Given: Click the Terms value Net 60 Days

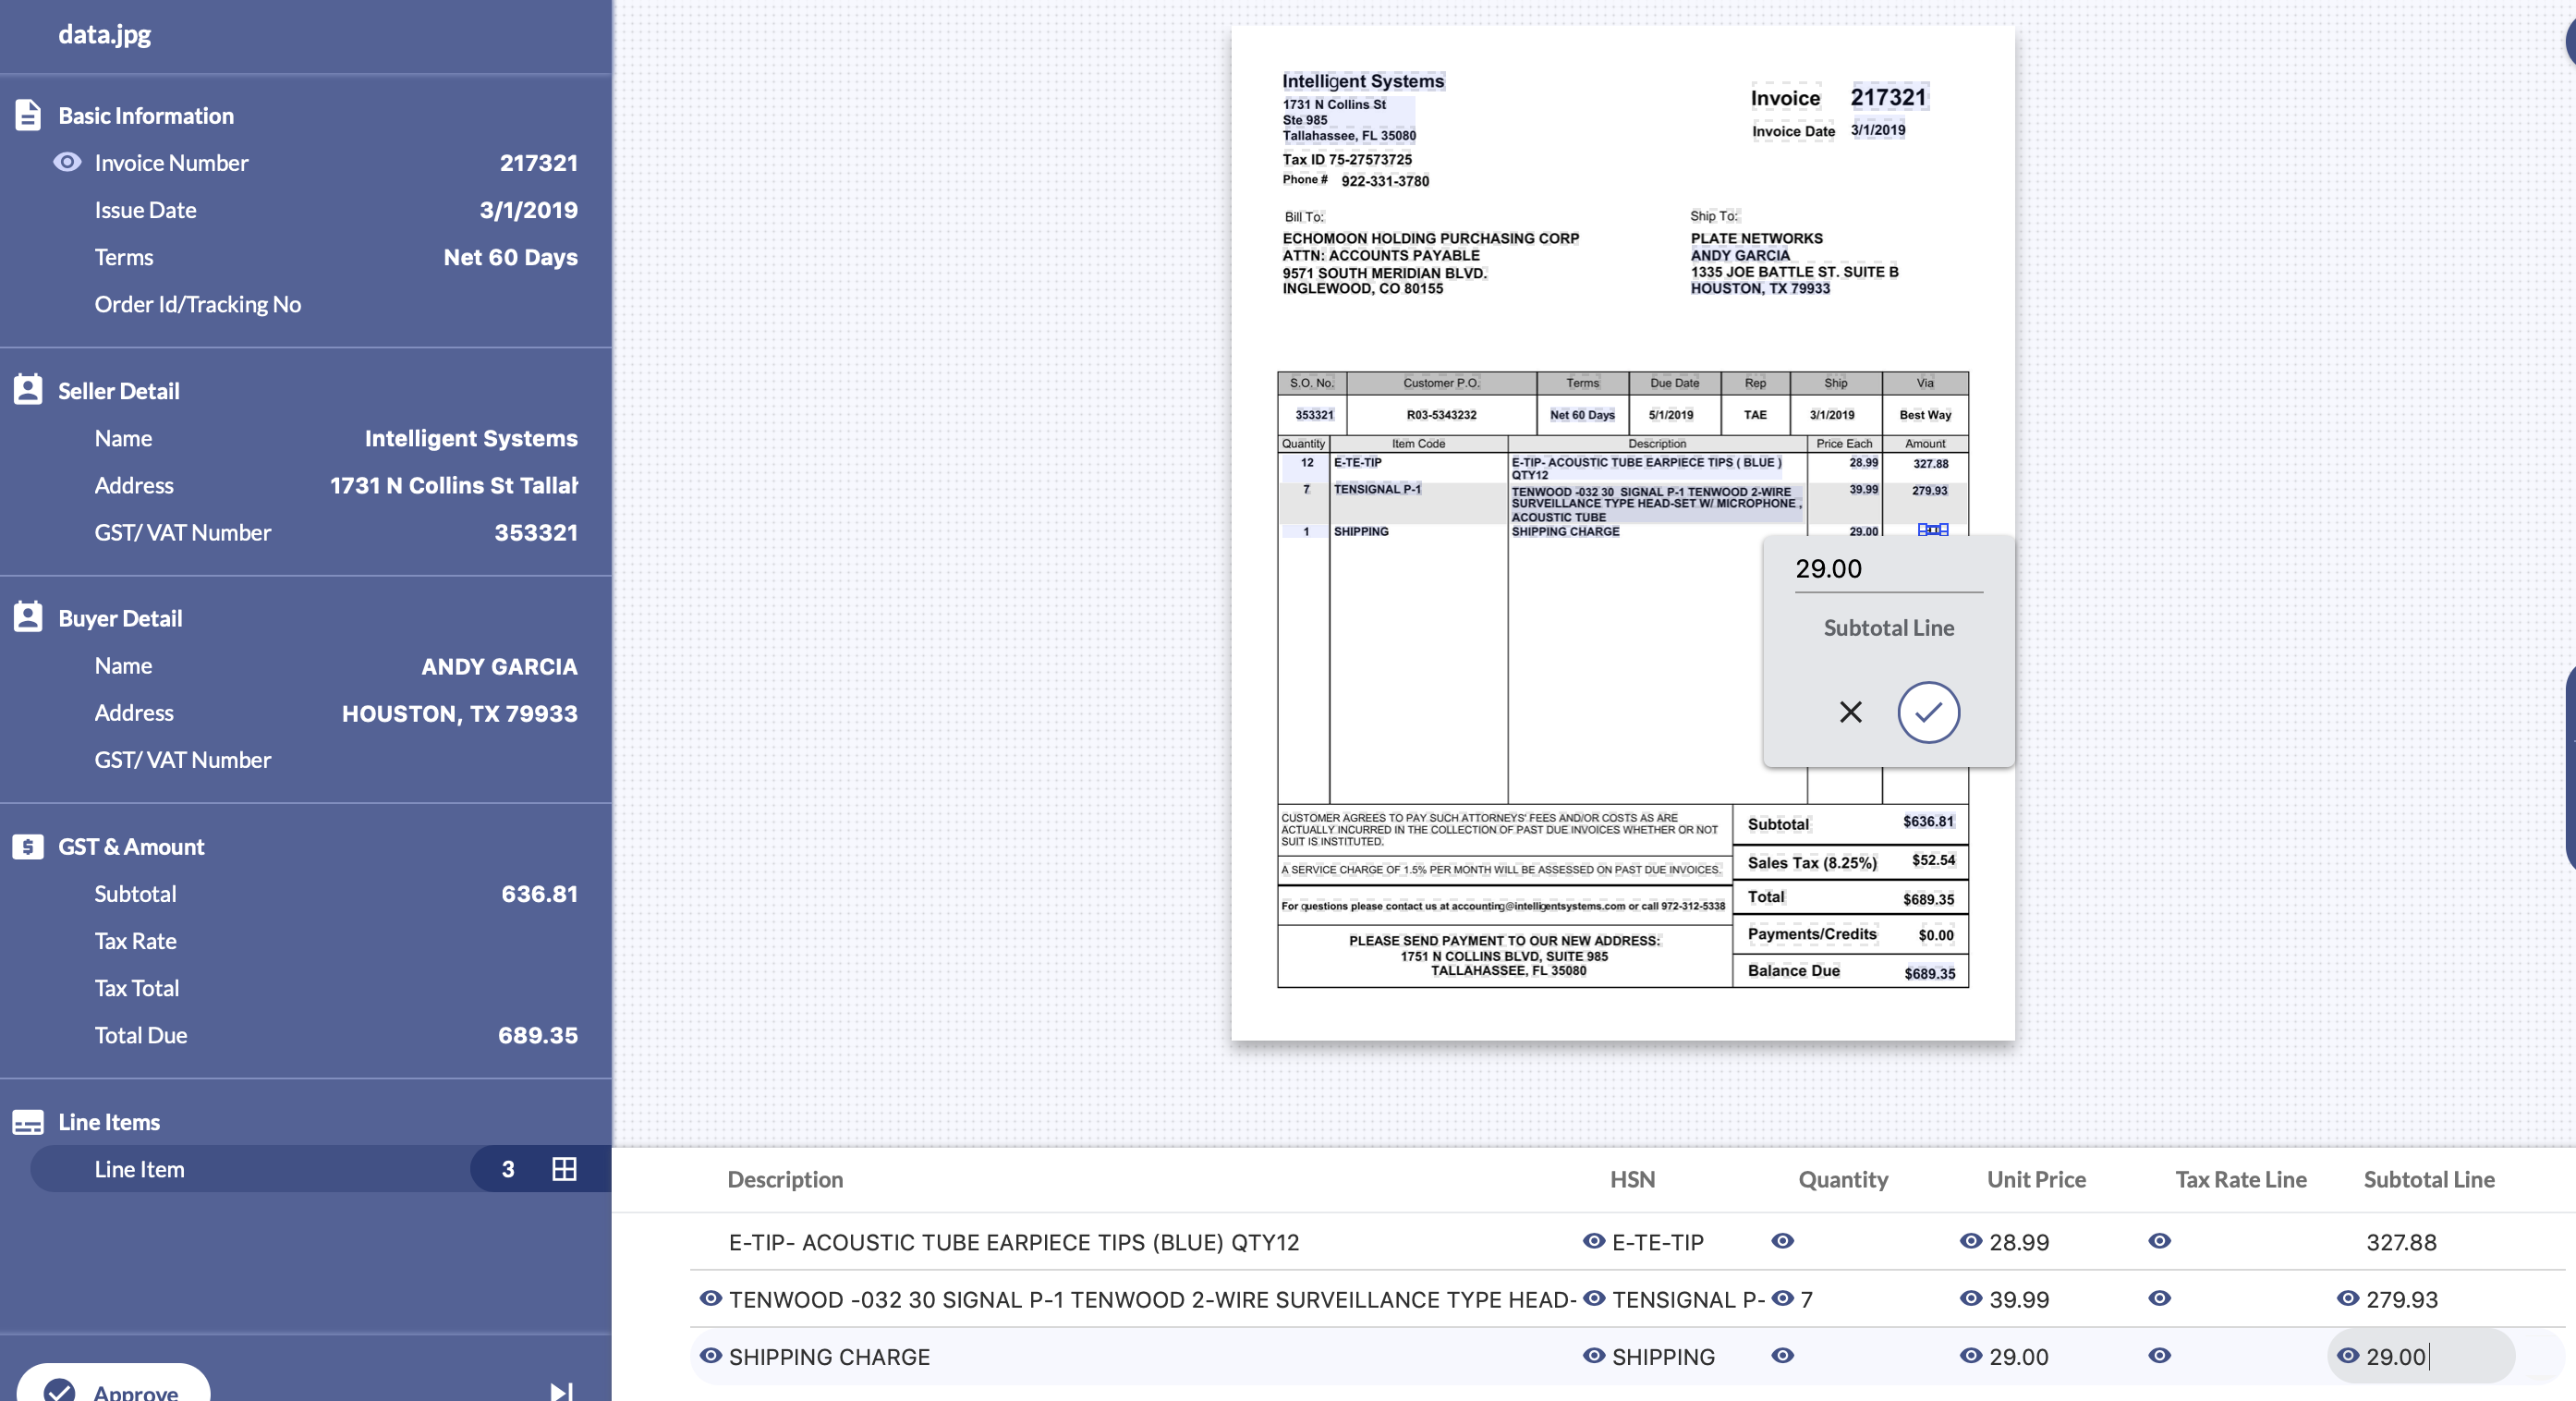Looking at the screenshot, I should pos(510,257).
